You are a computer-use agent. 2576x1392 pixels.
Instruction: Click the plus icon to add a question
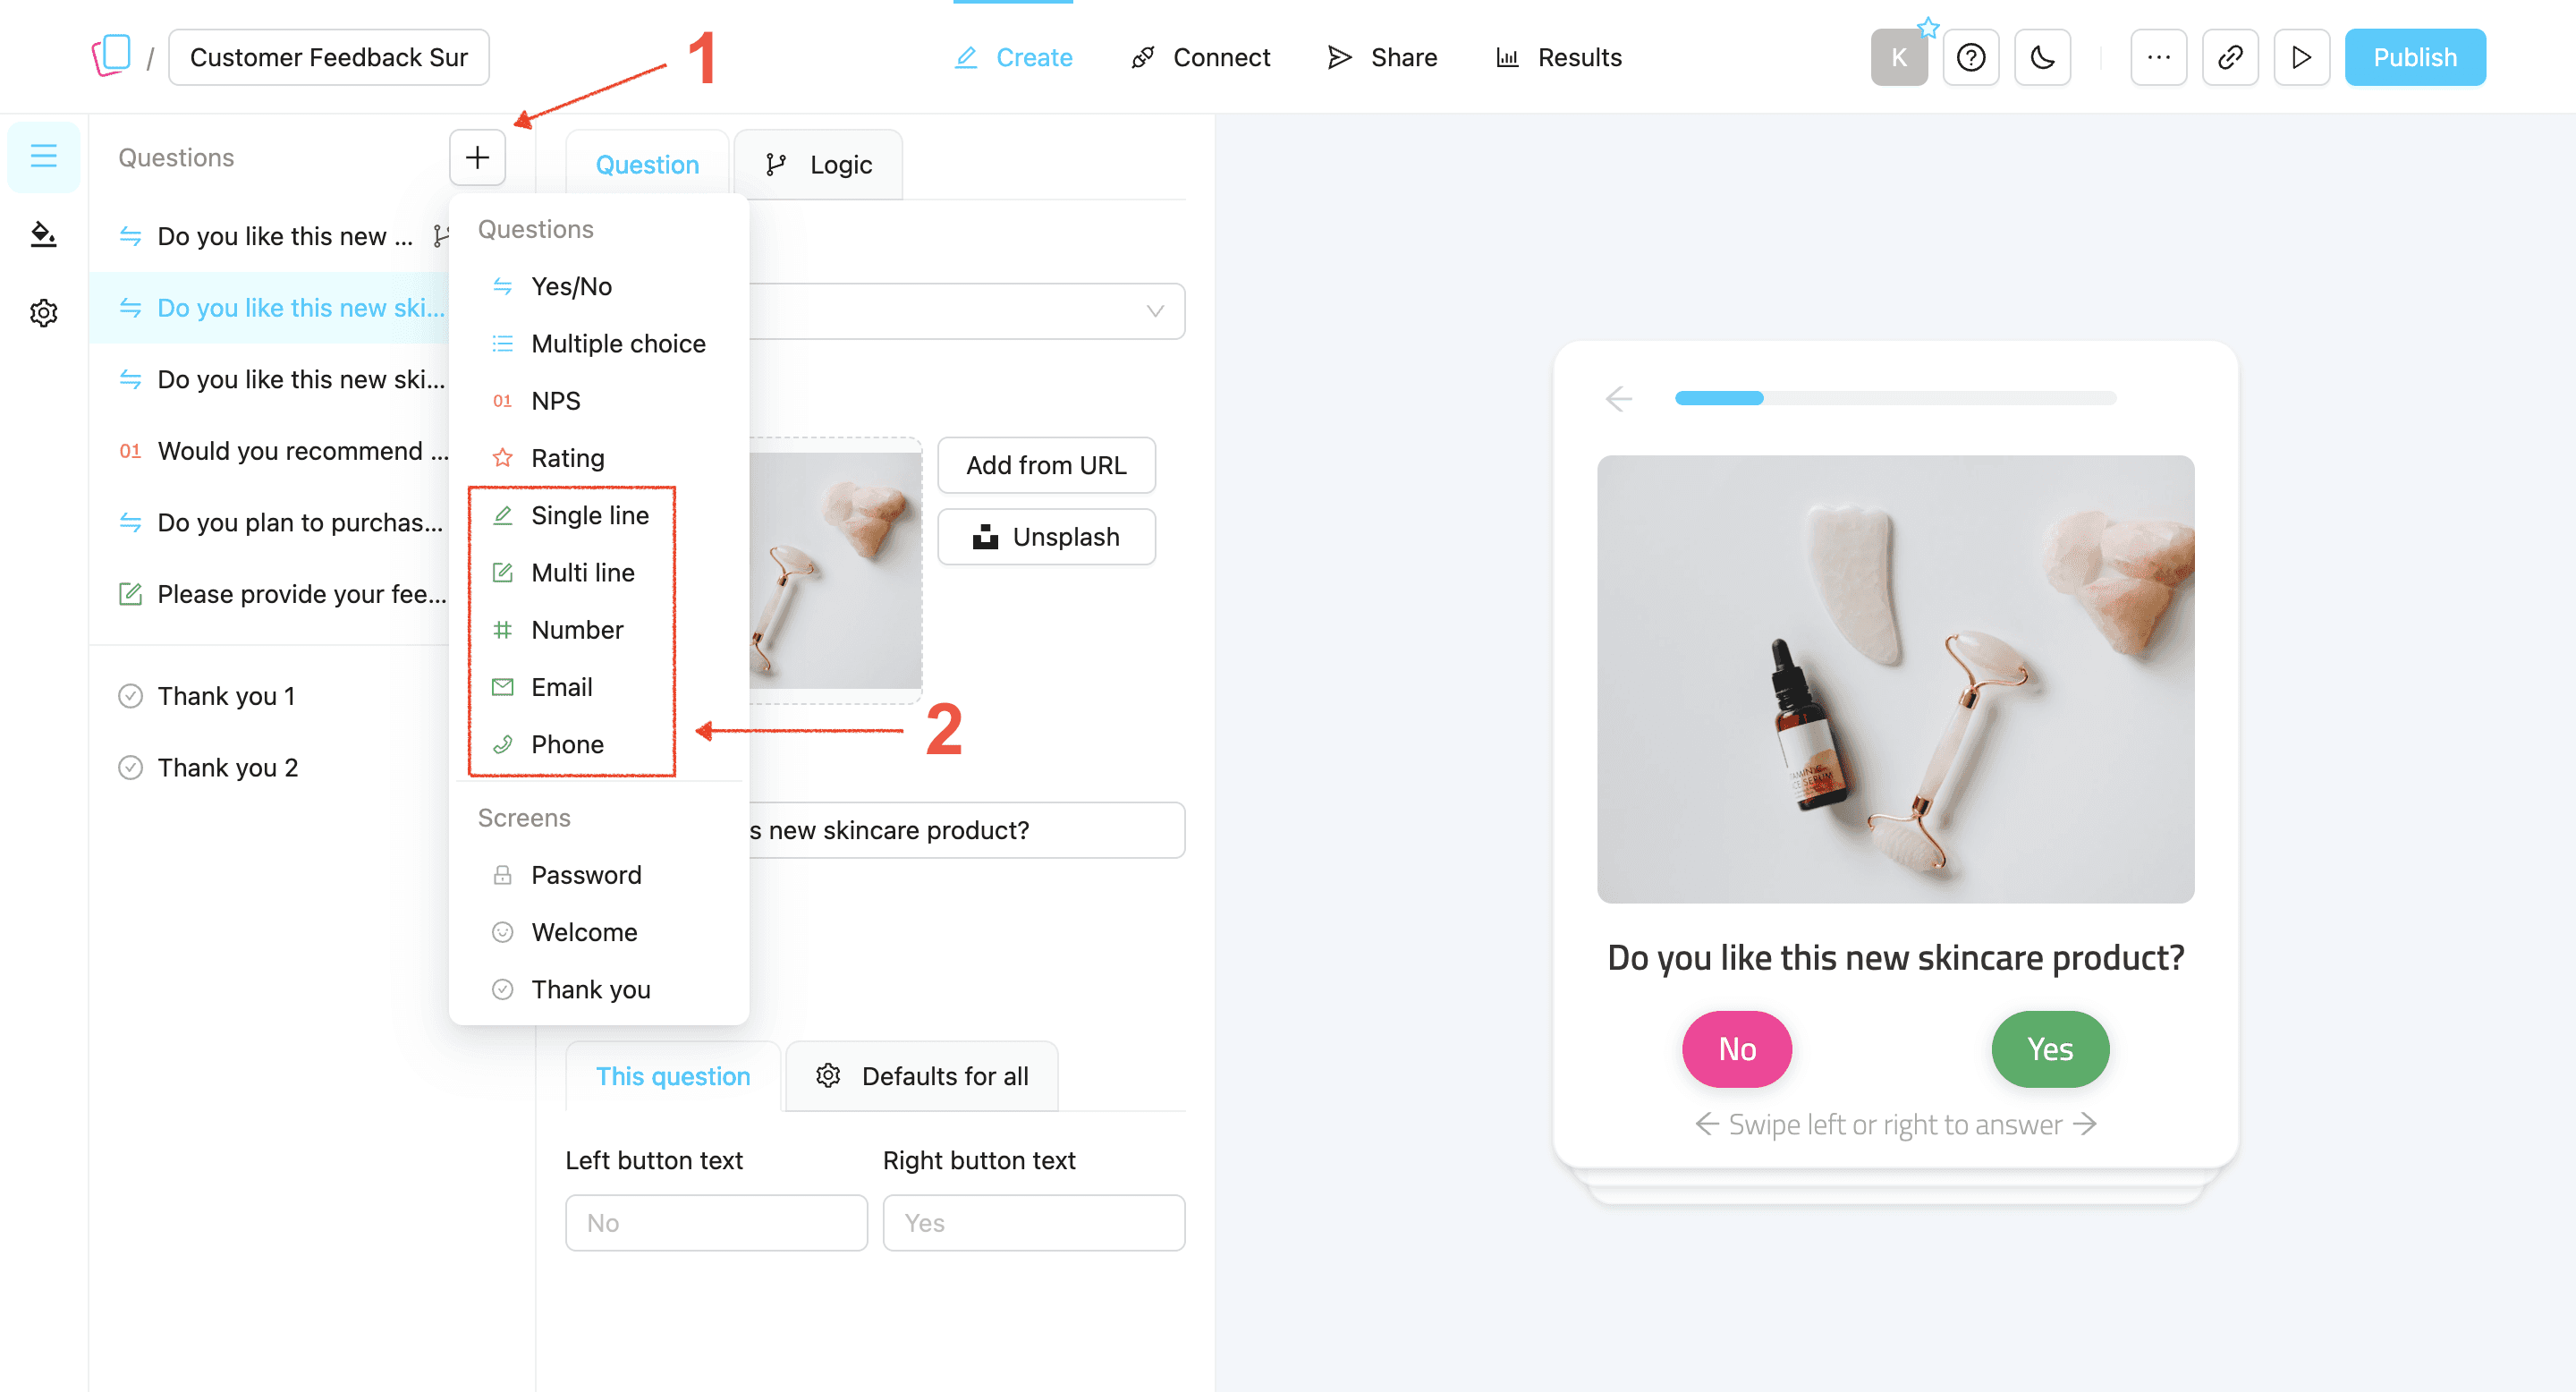(477, 157)
